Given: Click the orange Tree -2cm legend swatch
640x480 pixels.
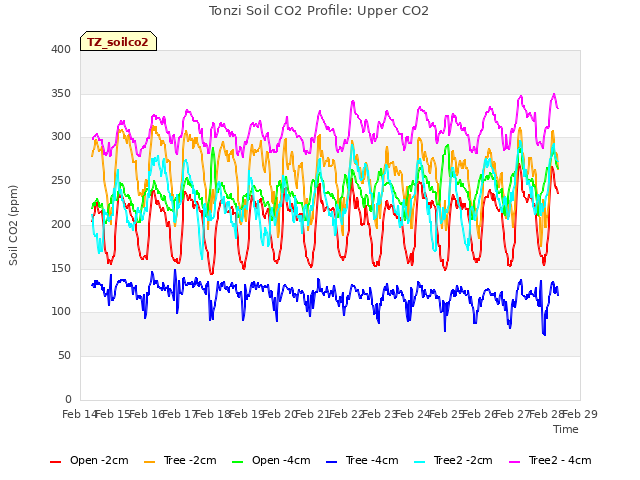Looking at the screenshot, I should 149,462.
